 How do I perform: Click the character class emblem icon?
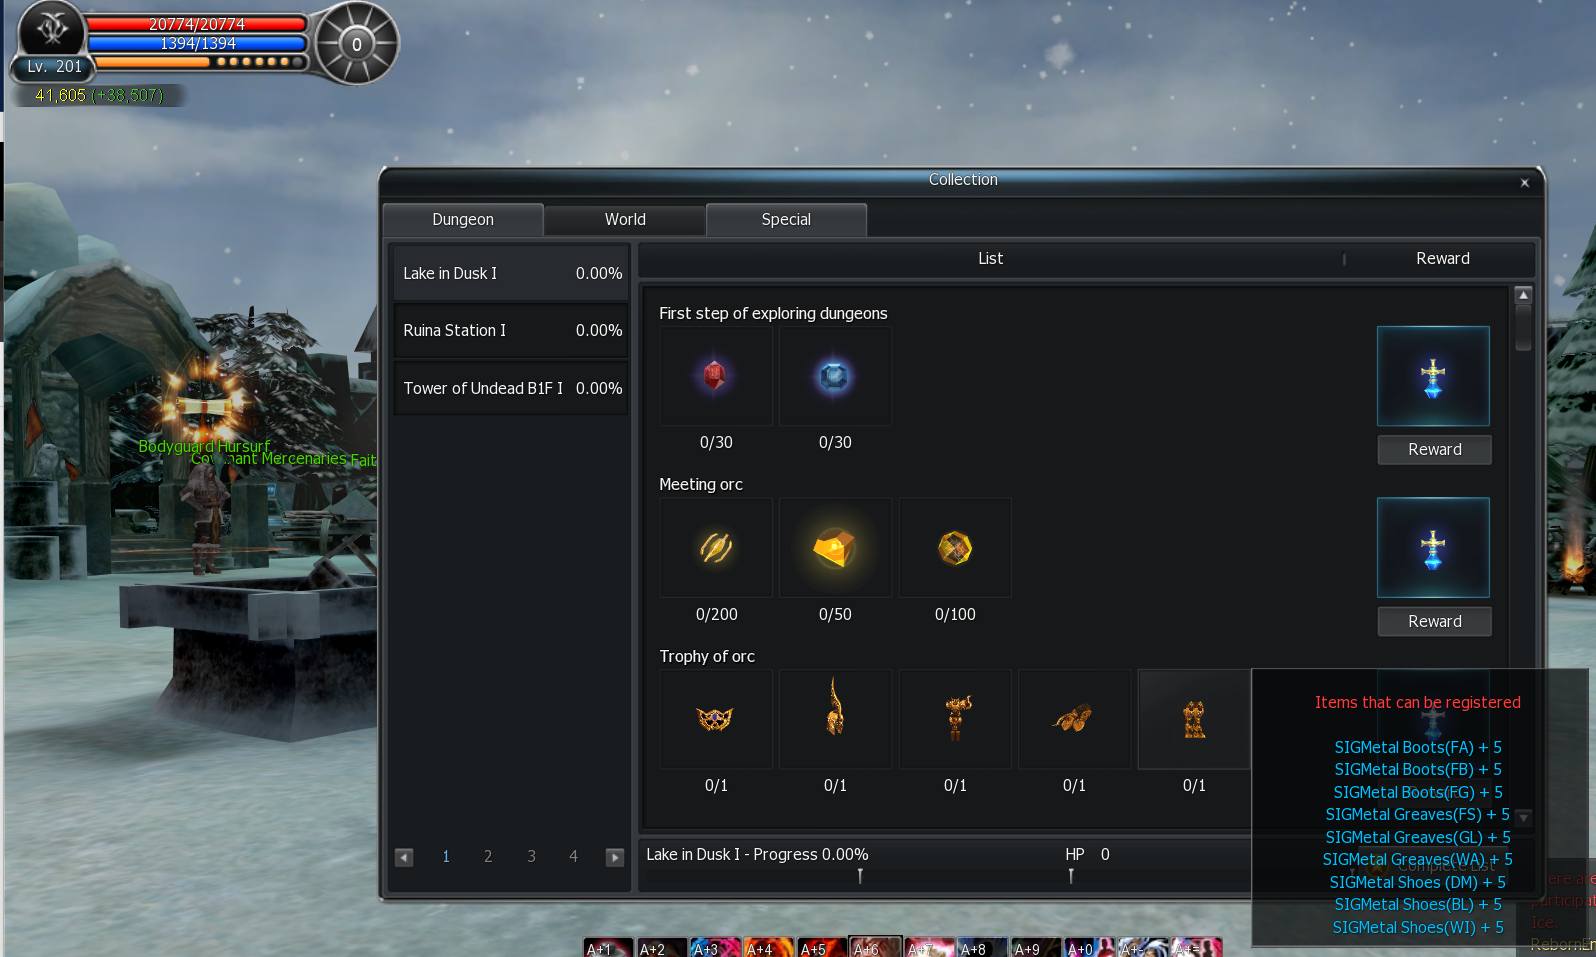[x=51, y=30]
